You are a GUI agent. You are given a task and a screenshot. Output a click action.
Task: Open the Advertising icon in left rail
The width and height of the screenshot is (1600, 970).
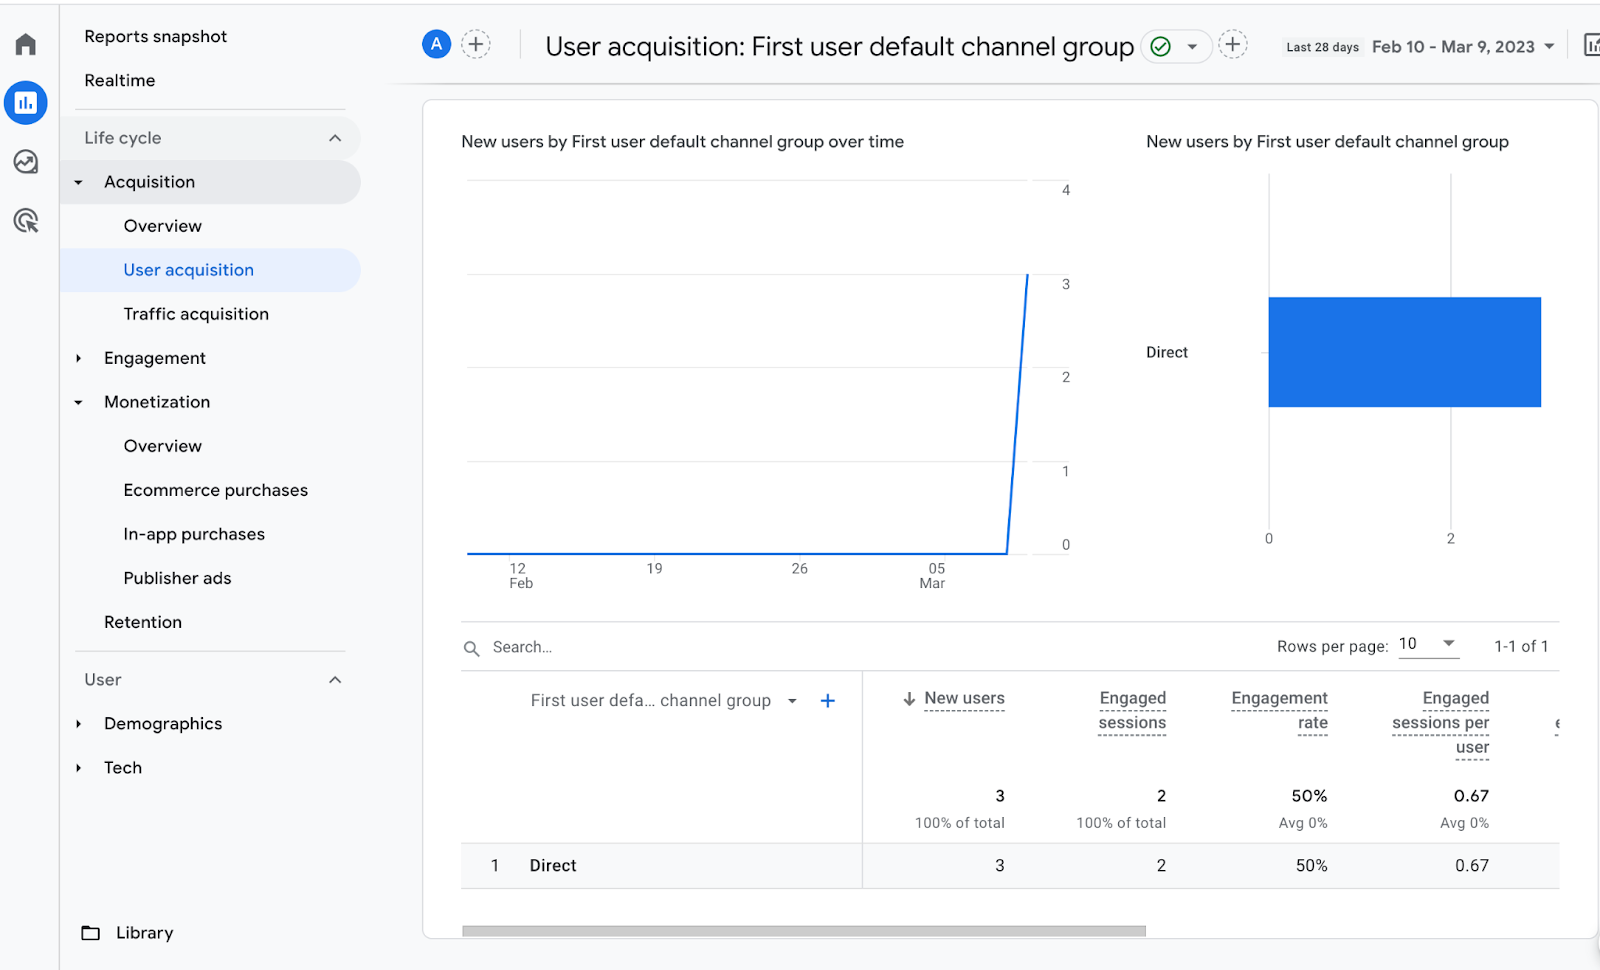coord(26,221)
